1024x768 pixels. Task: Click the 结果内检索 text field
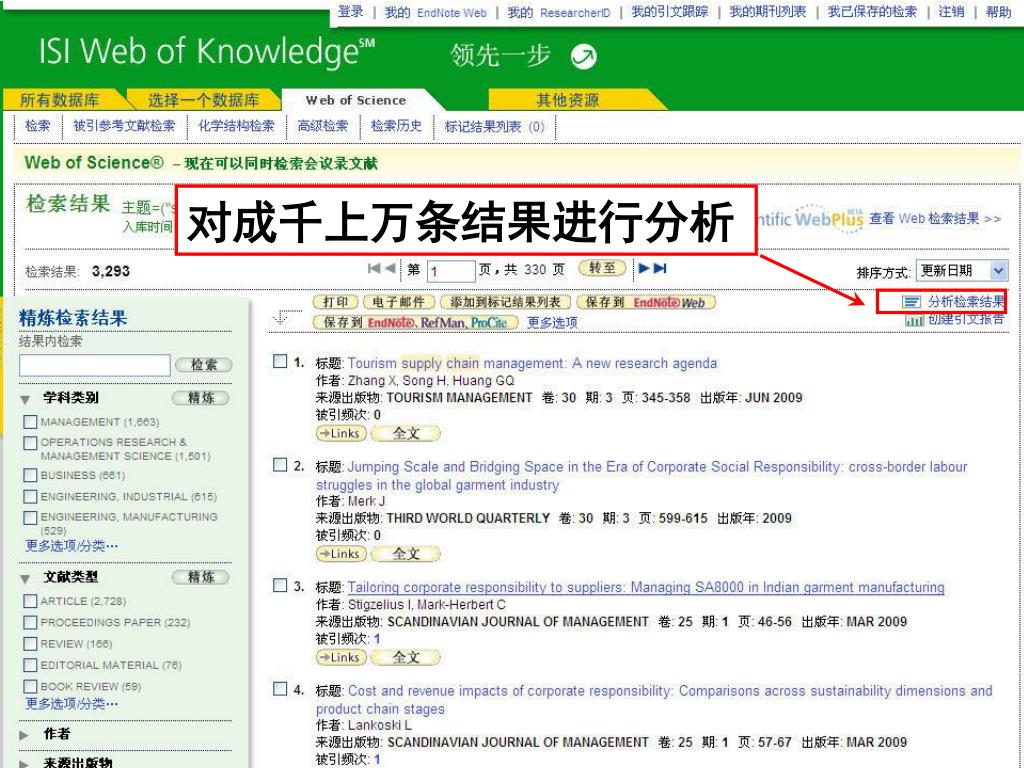tap(95, 365)
